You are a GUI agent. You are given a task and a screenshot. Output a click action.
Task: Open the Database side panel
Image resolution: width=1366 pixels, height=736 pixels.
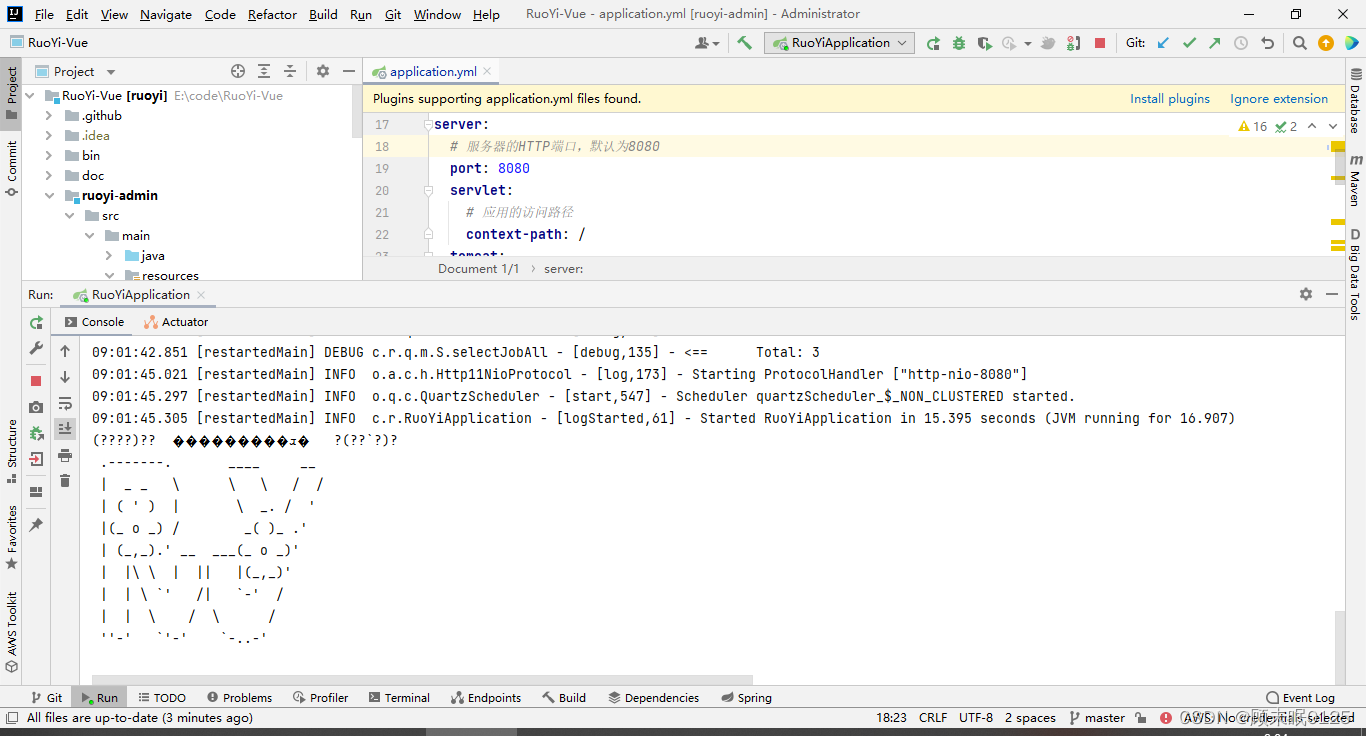pyautogui.click(x=1355, y=101)
